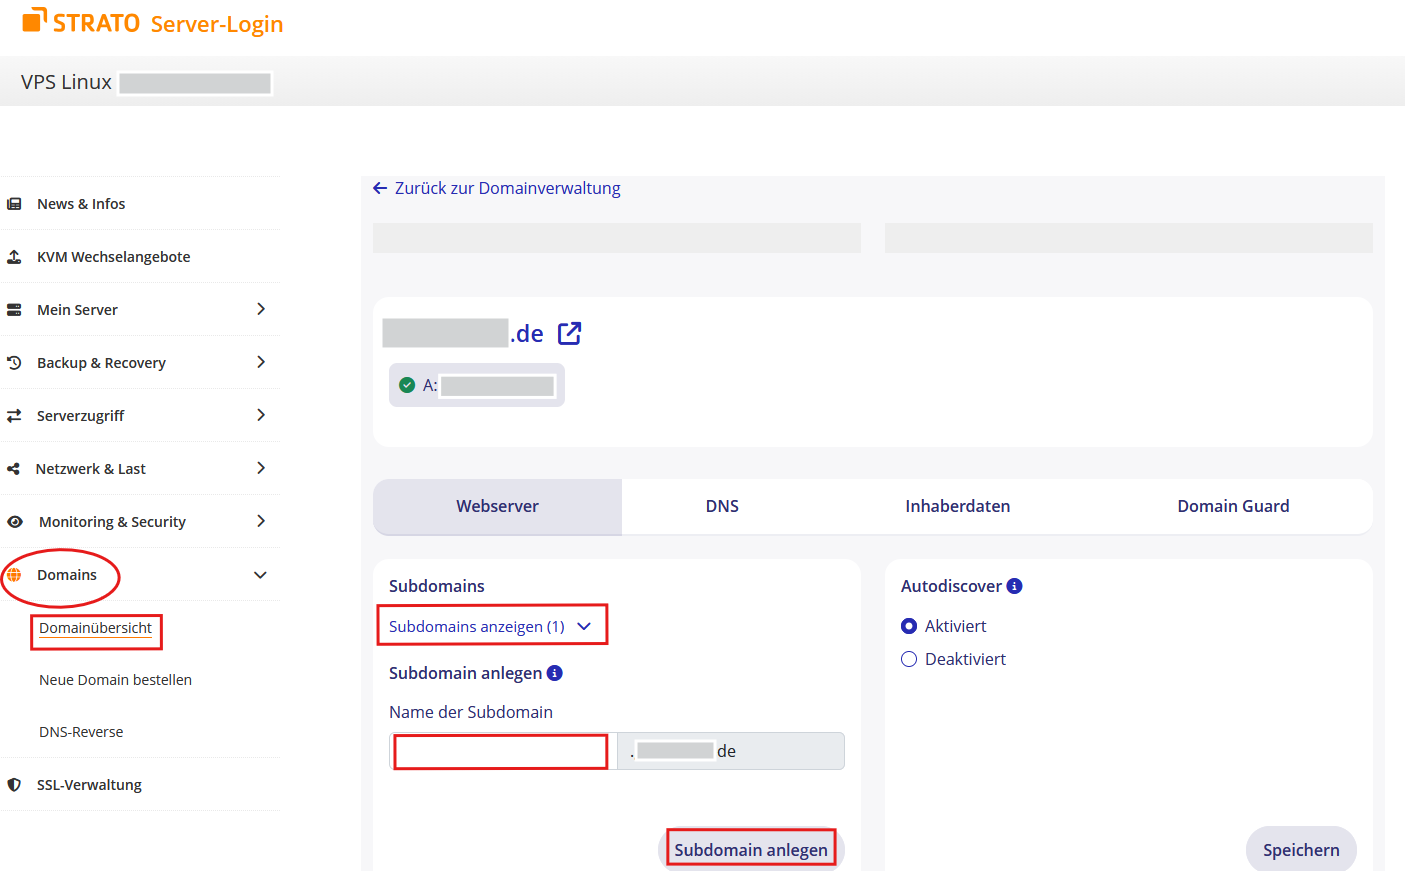Image resolution: width=1405 pixels, height=871 pixels.
Task: Click the Netzwerk & Last share icon
Action: 14,469
